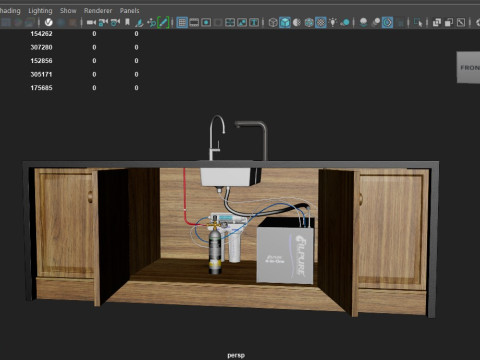Click the Select Camera icon

click(x=91, y=22)
